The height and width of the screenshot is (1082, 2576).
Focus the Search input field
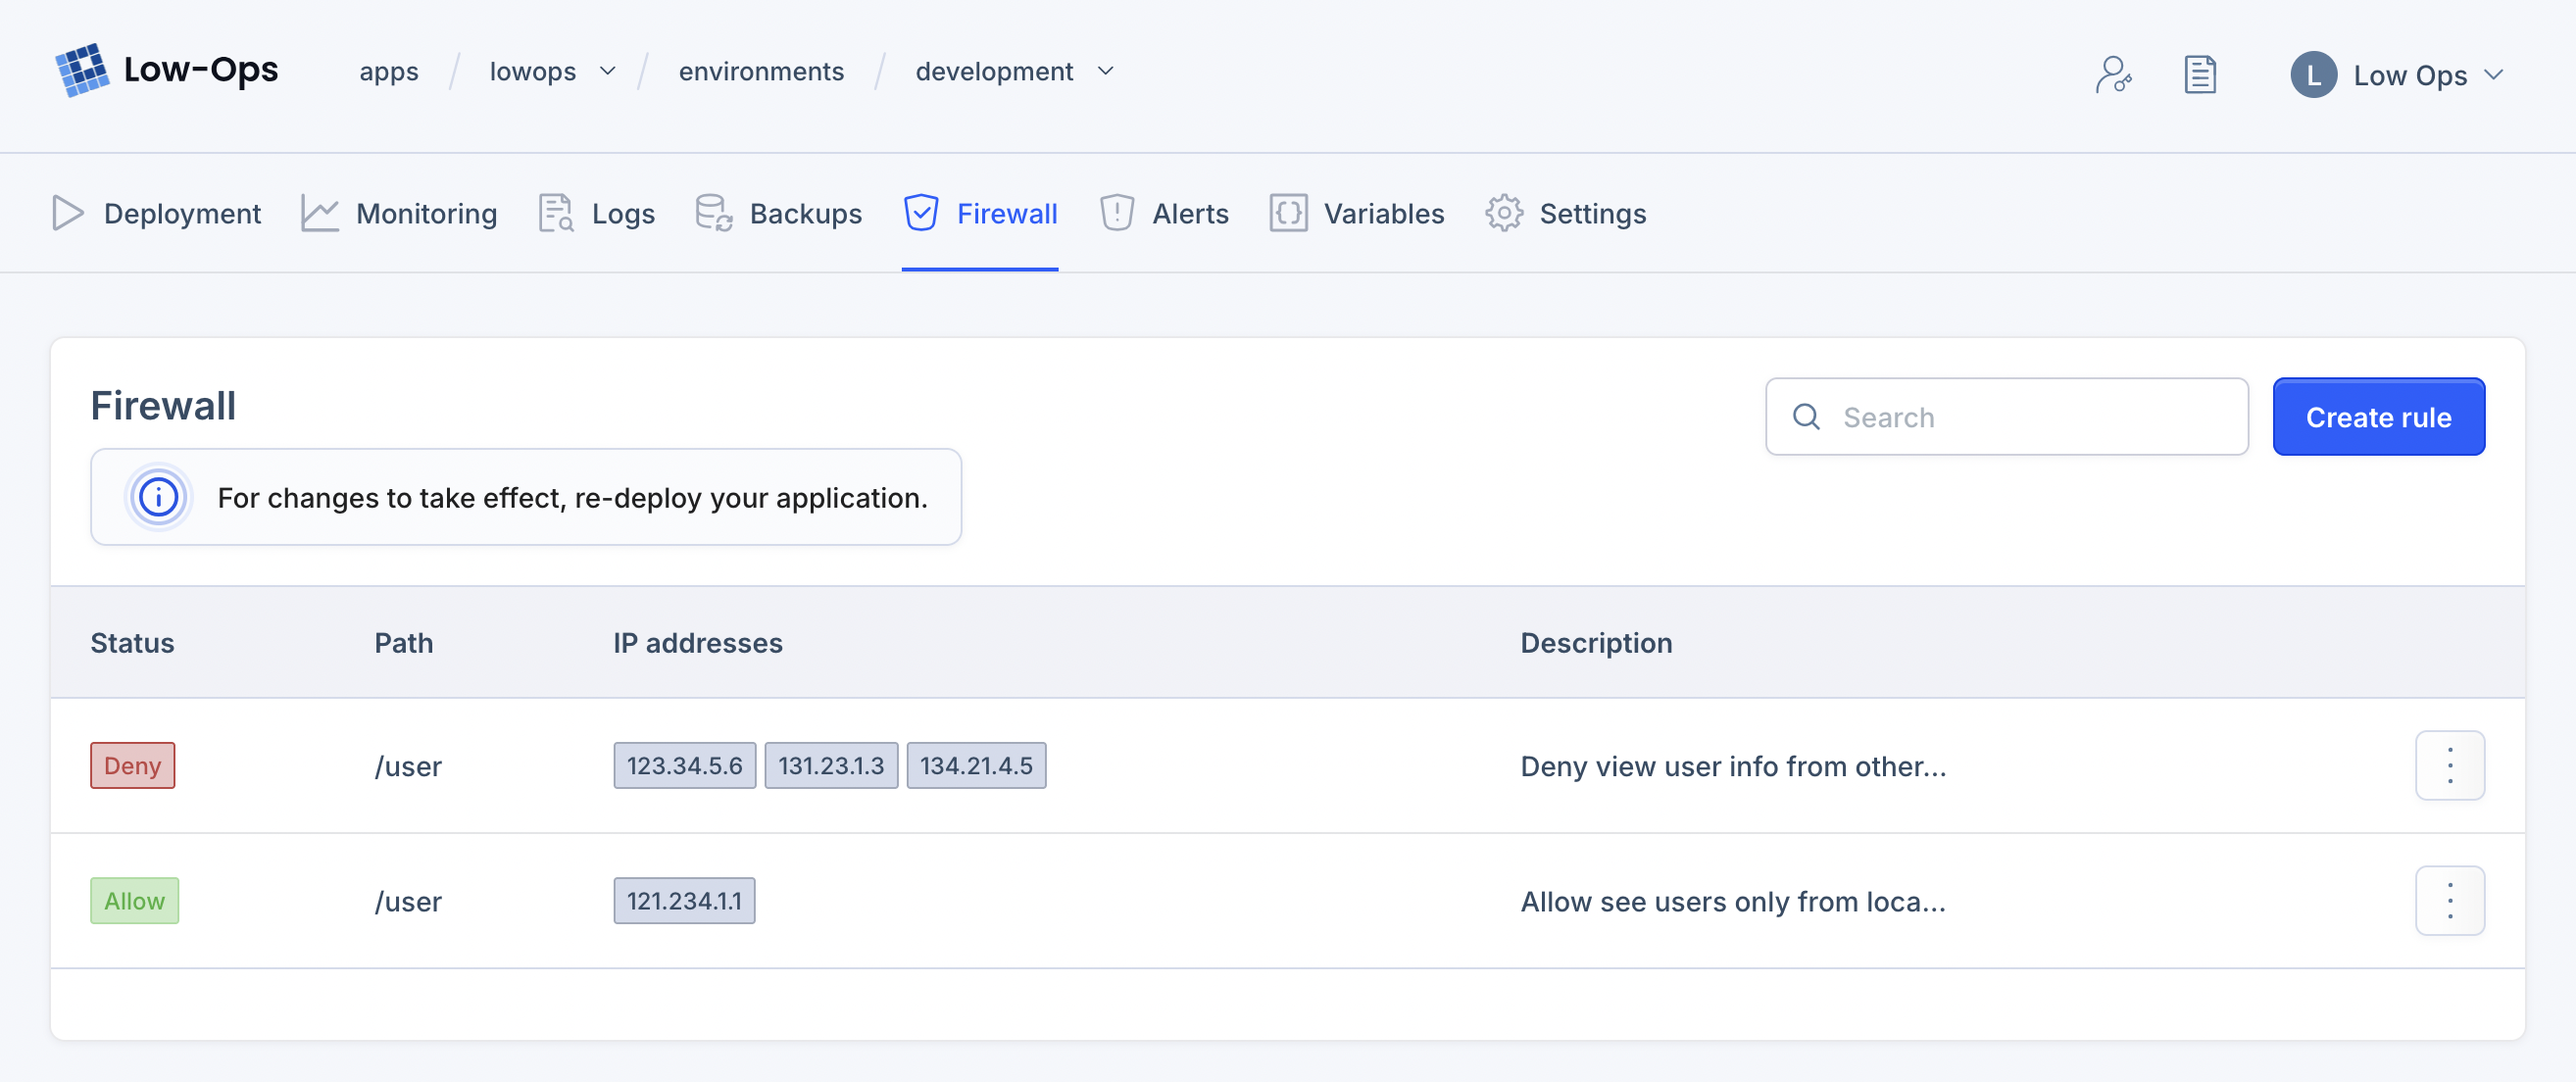tap(2006, 416)
